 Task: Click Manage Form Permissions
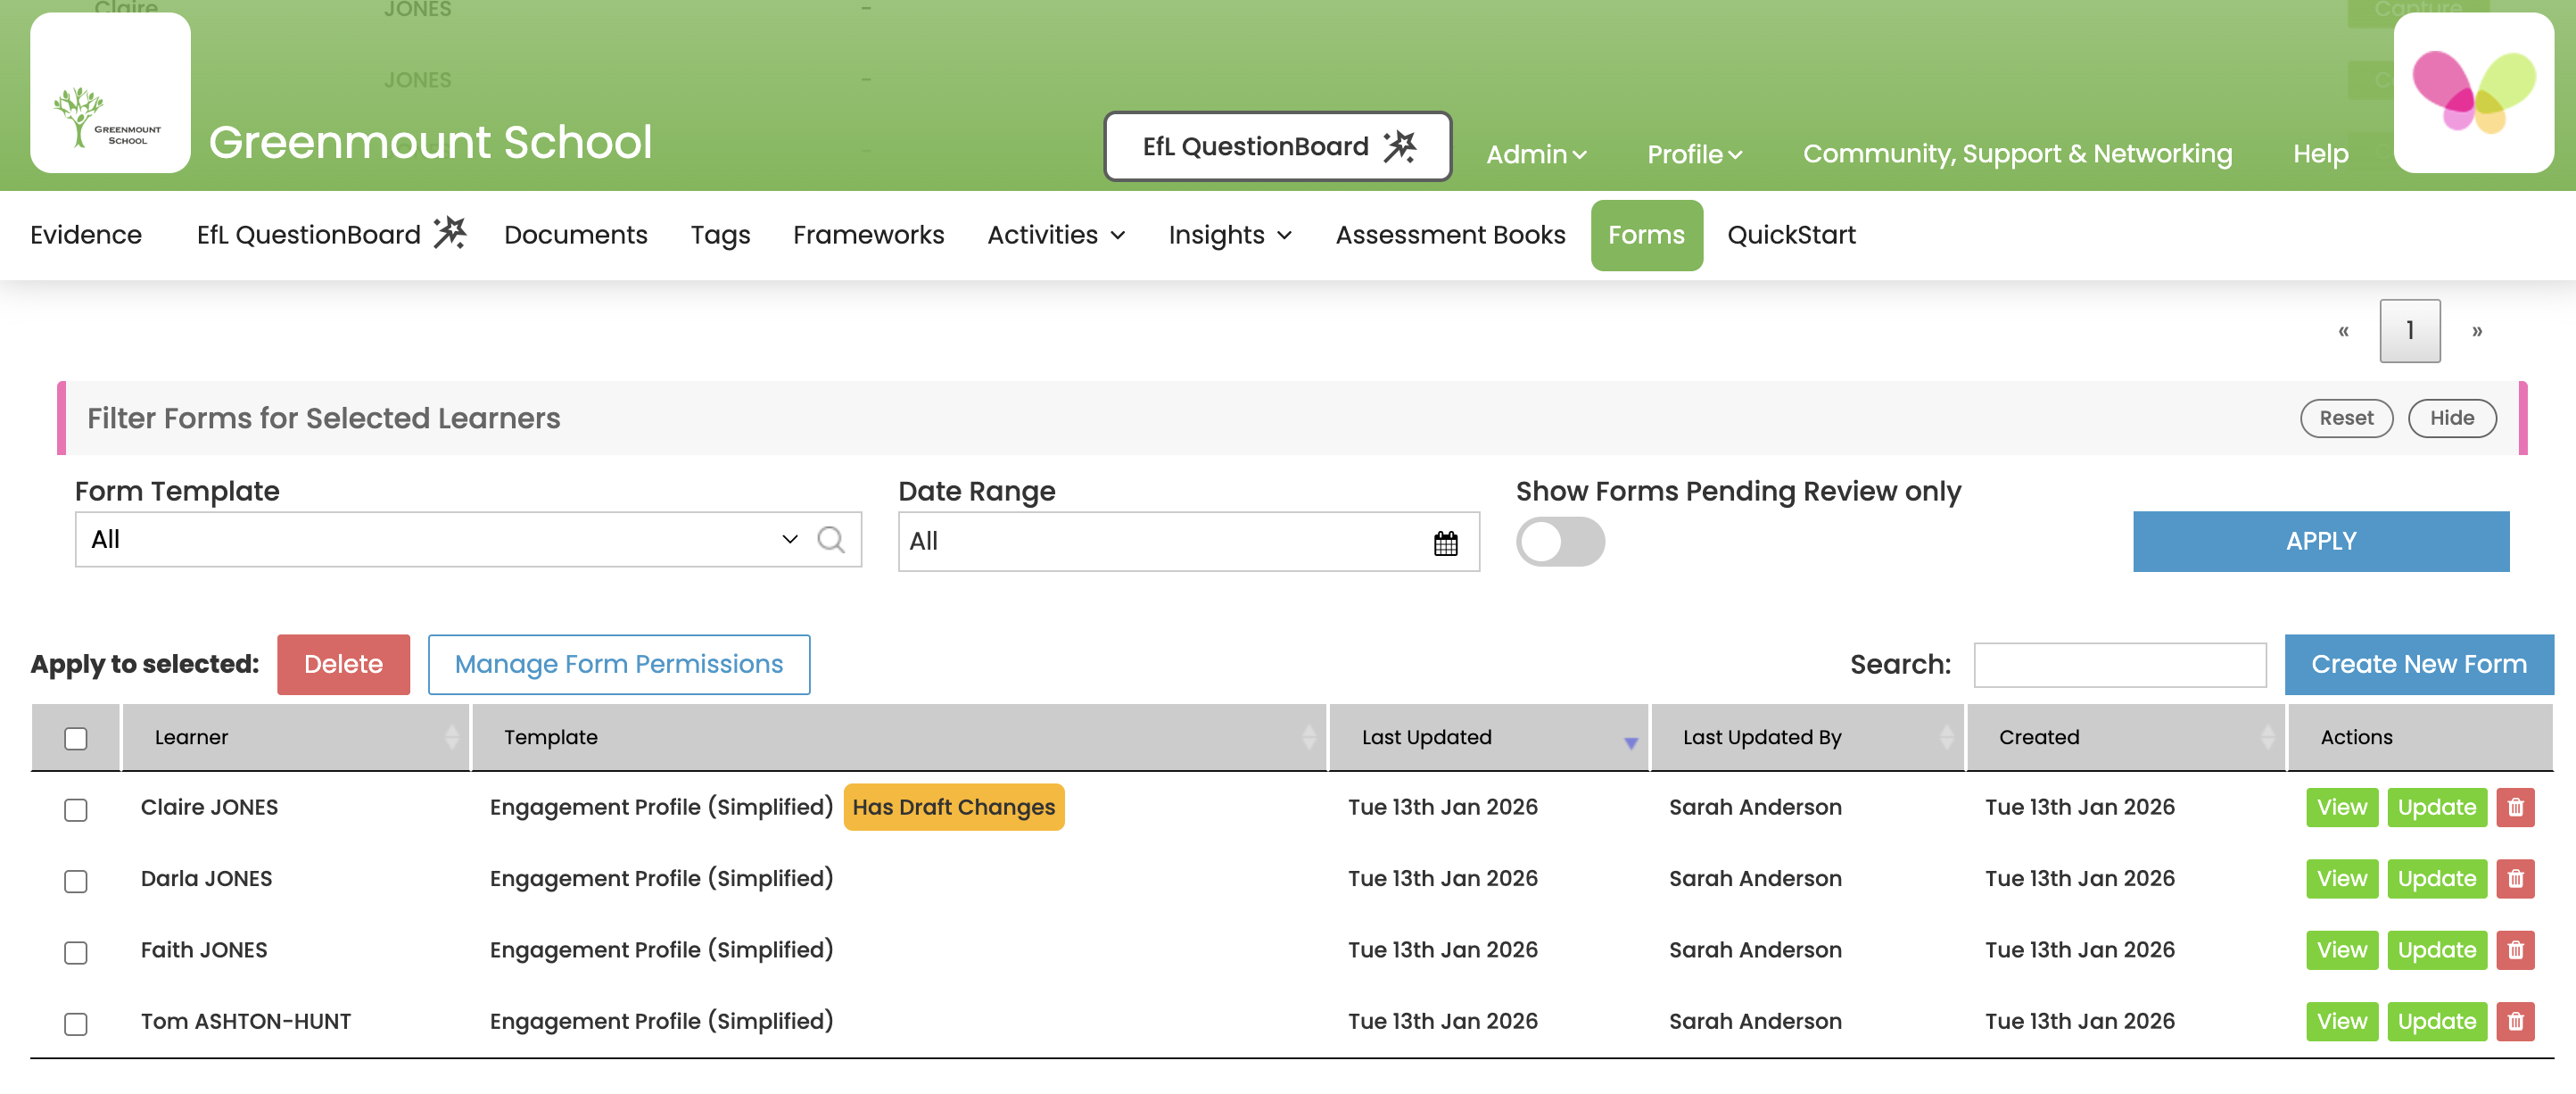(x=618, y=663)
